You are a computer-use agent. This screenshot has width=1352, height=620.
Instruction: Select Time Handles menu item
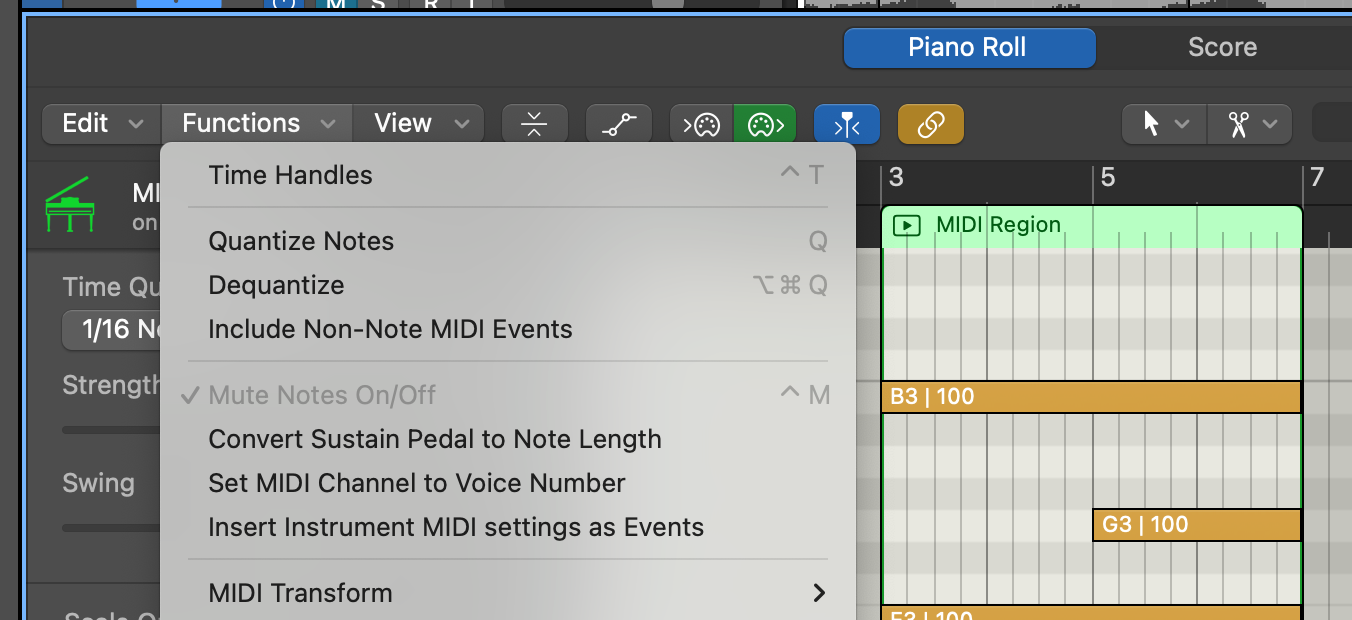click(290, 175)
